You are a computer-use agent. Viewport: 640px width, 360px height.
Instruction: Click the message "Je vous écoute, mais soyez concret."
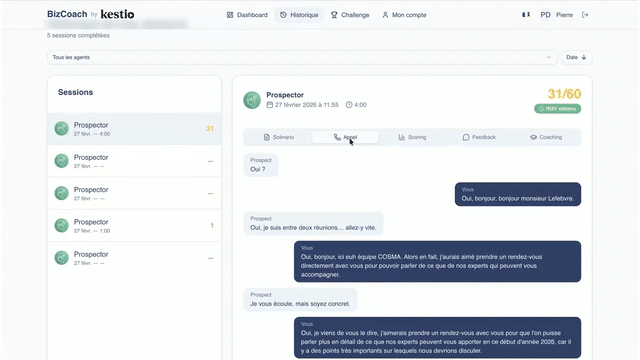300,300
